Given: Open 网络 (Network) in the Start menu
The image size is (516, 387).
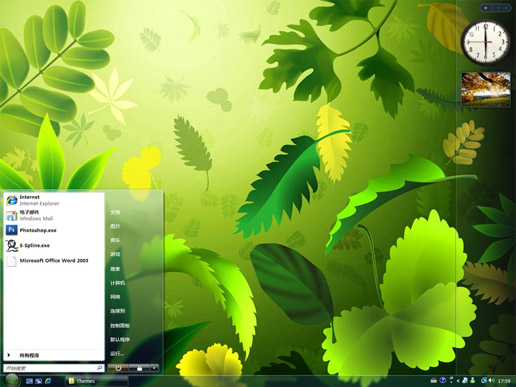Looking at the screenshot, I should [115, 297].
